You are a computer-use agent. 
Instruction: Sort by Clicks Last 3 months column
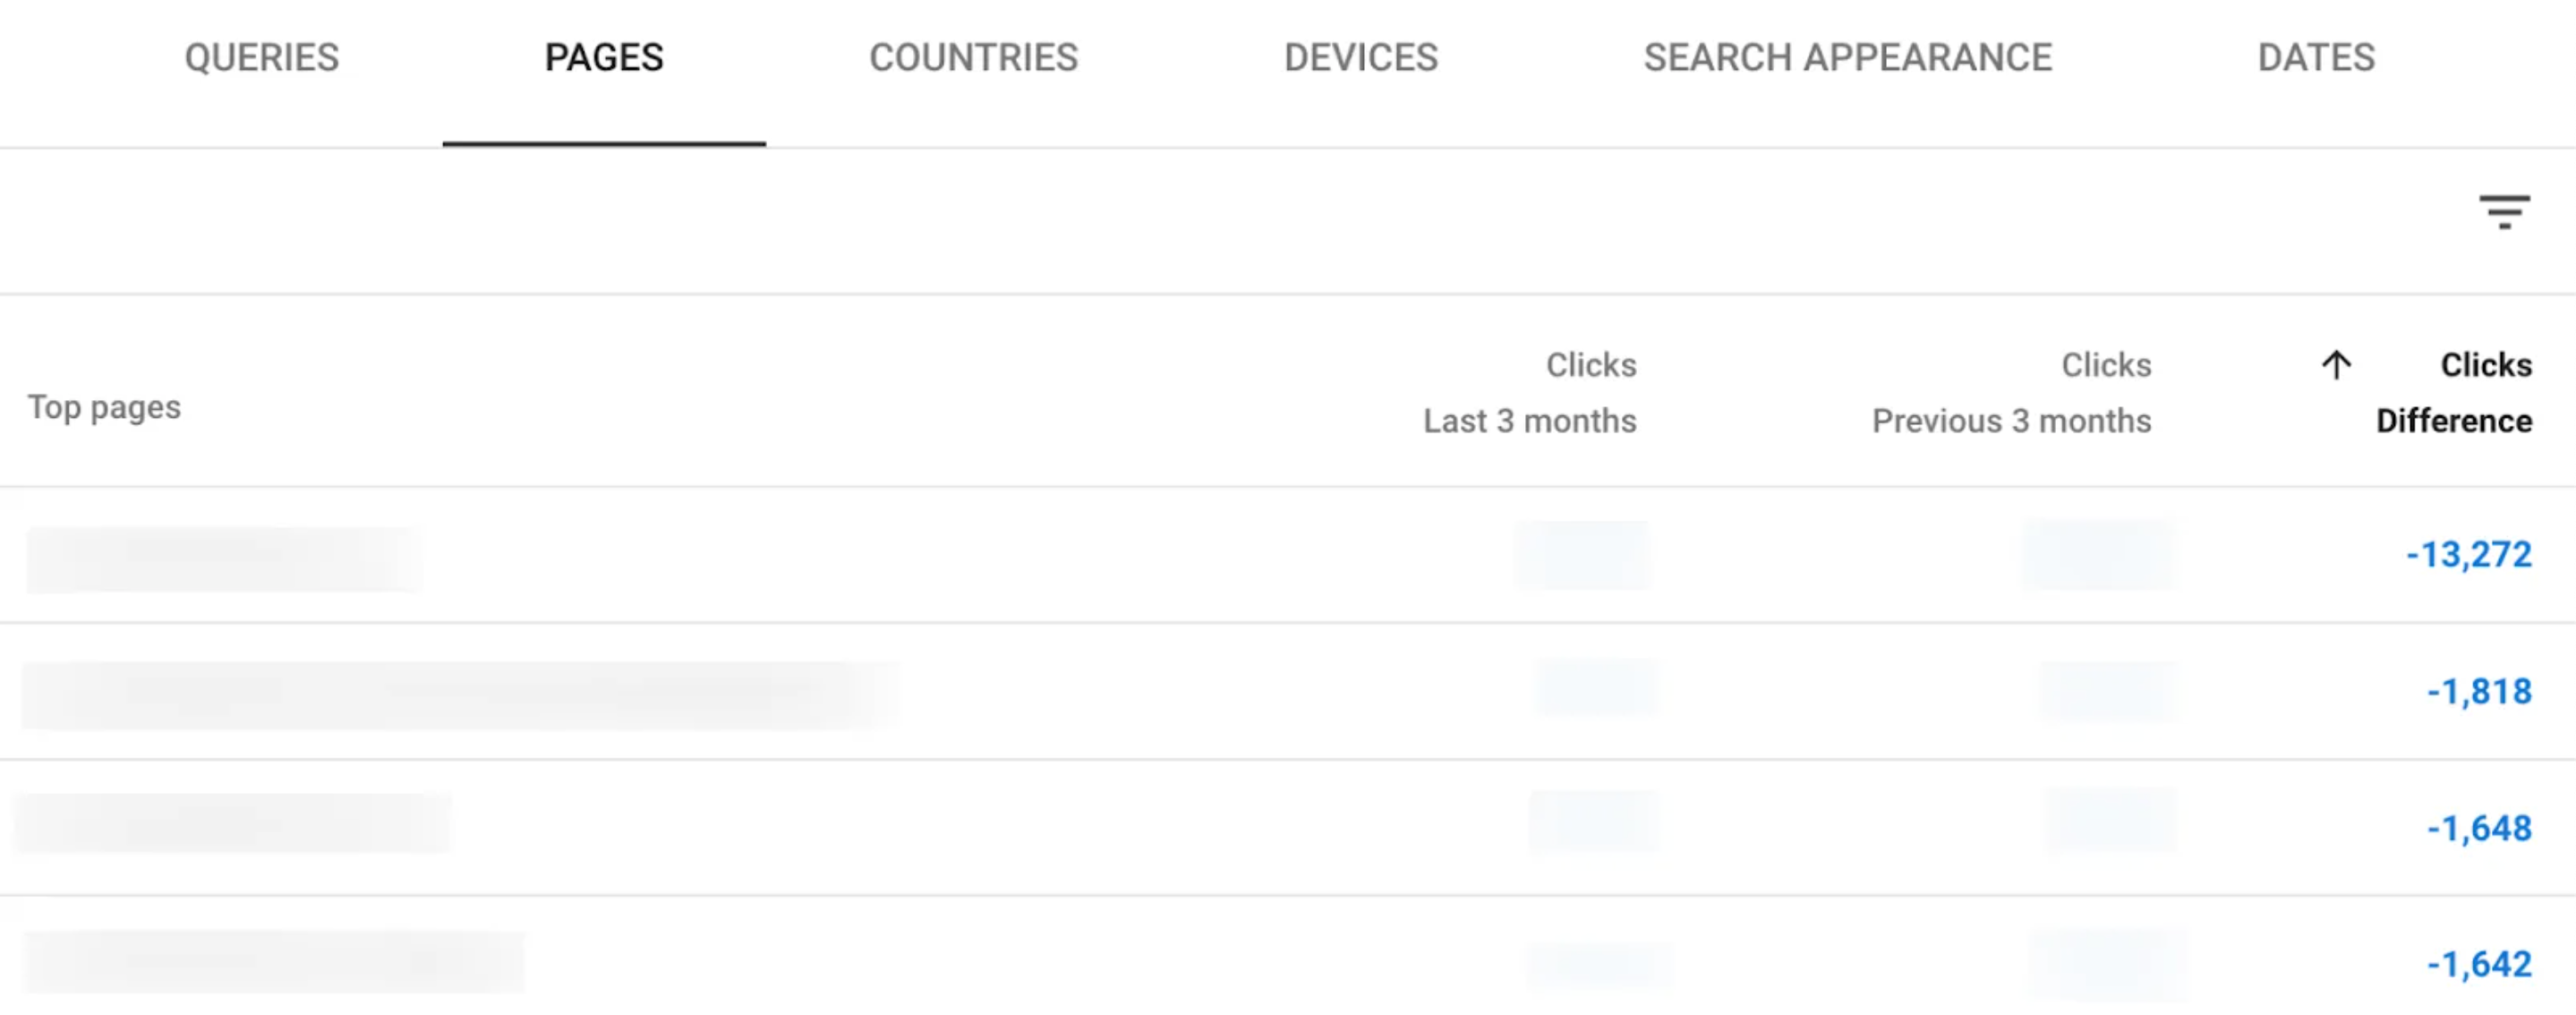pos(1530,393)
